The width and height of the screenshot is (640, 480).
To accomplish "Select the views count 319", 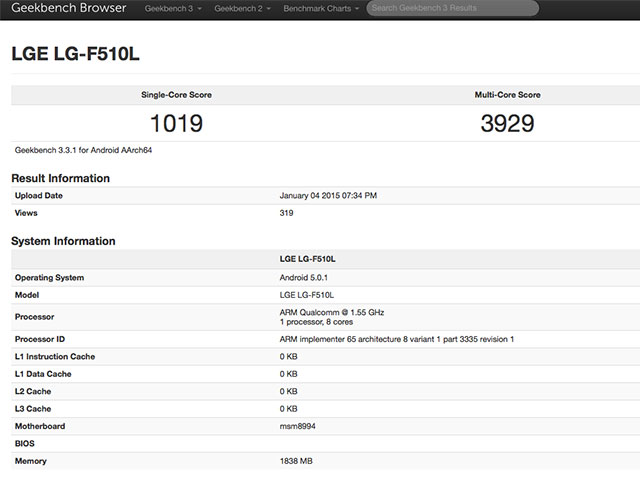I will click(x=287, y=213).
